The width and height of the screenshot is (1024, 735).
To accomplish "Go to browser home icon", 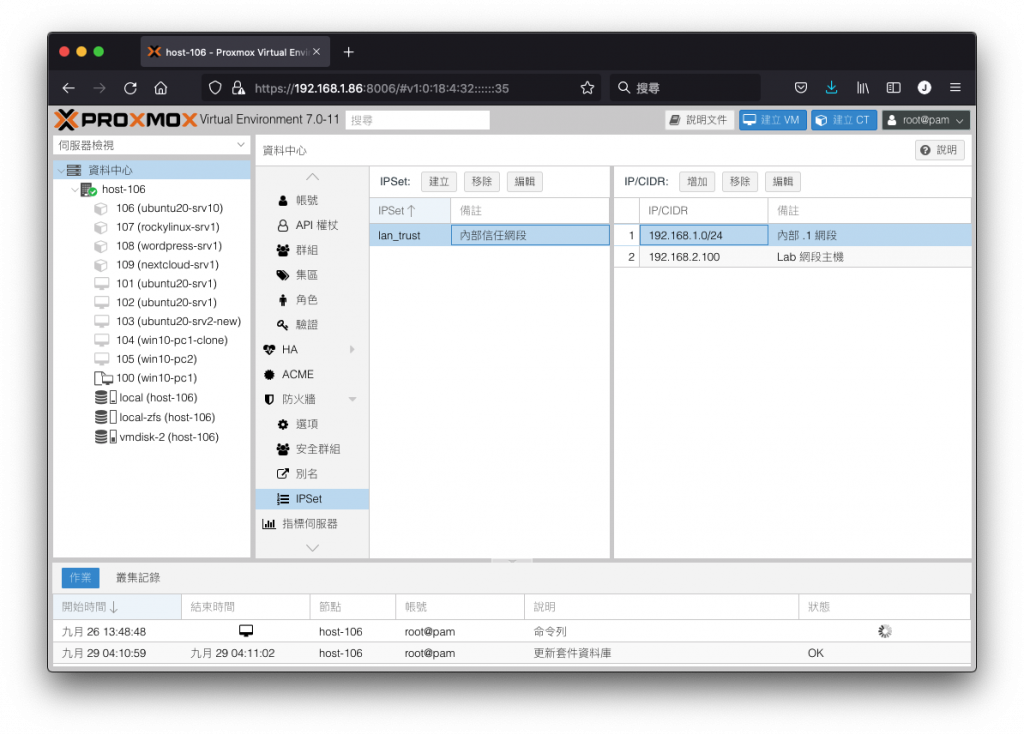I will [x=161, y=88].
